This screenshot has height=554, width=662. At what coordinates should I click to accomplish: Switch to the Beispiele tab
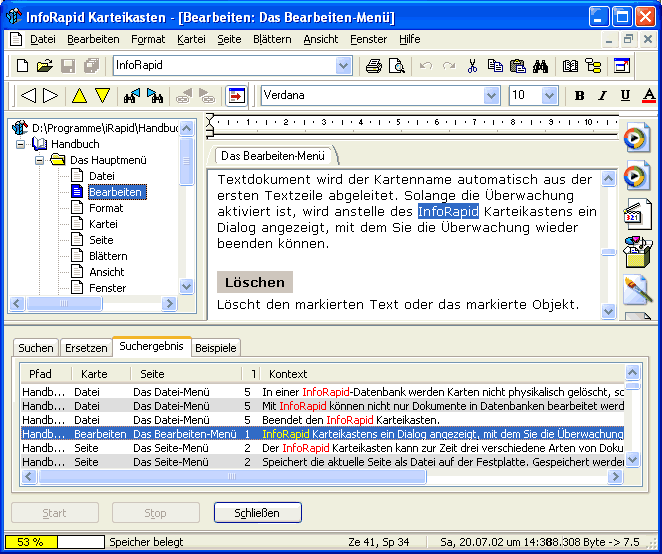(x=216, y=348)
